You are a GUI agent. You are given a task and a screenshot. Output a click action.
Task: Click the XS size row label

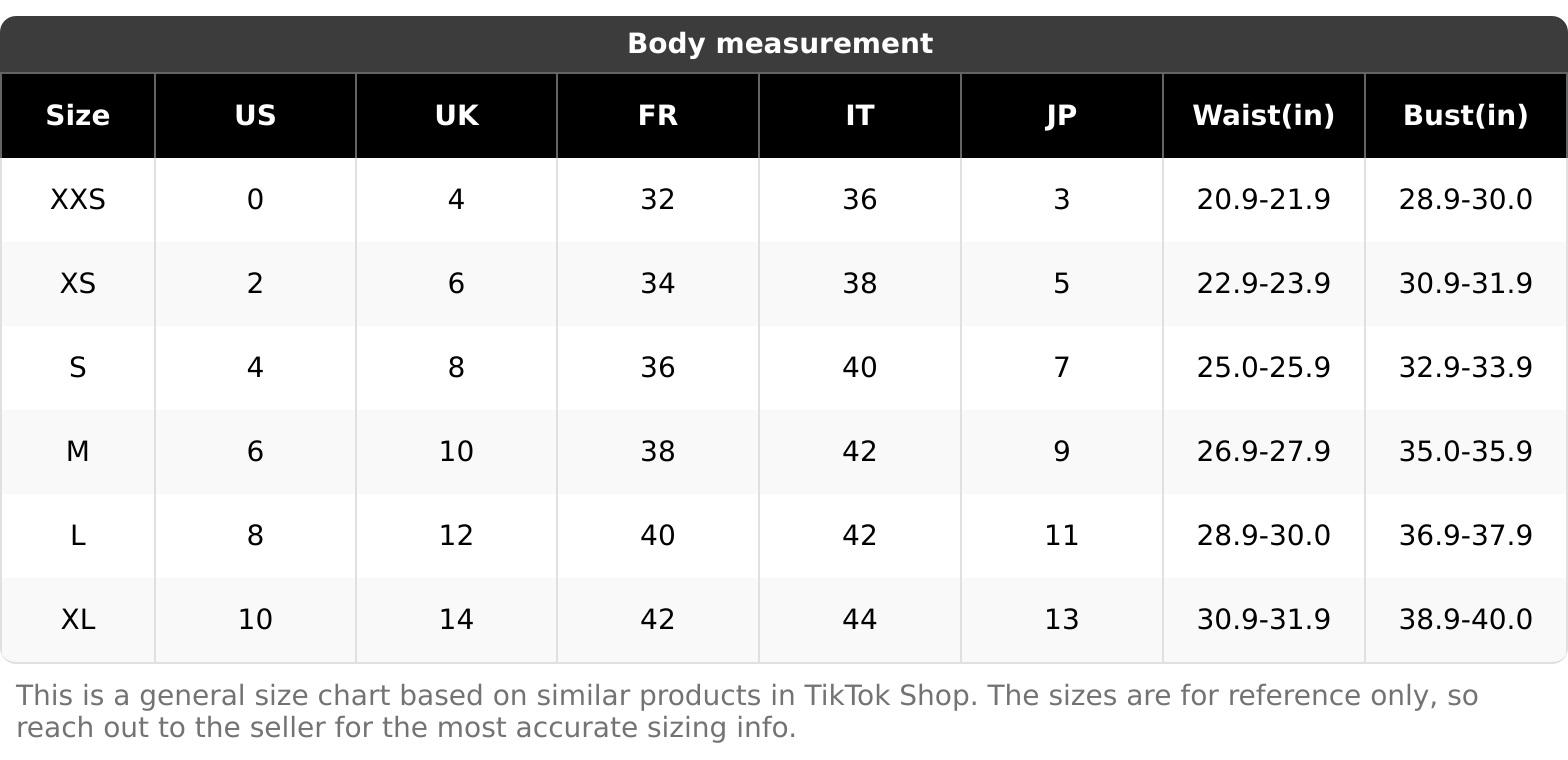[x=78, y=284]
